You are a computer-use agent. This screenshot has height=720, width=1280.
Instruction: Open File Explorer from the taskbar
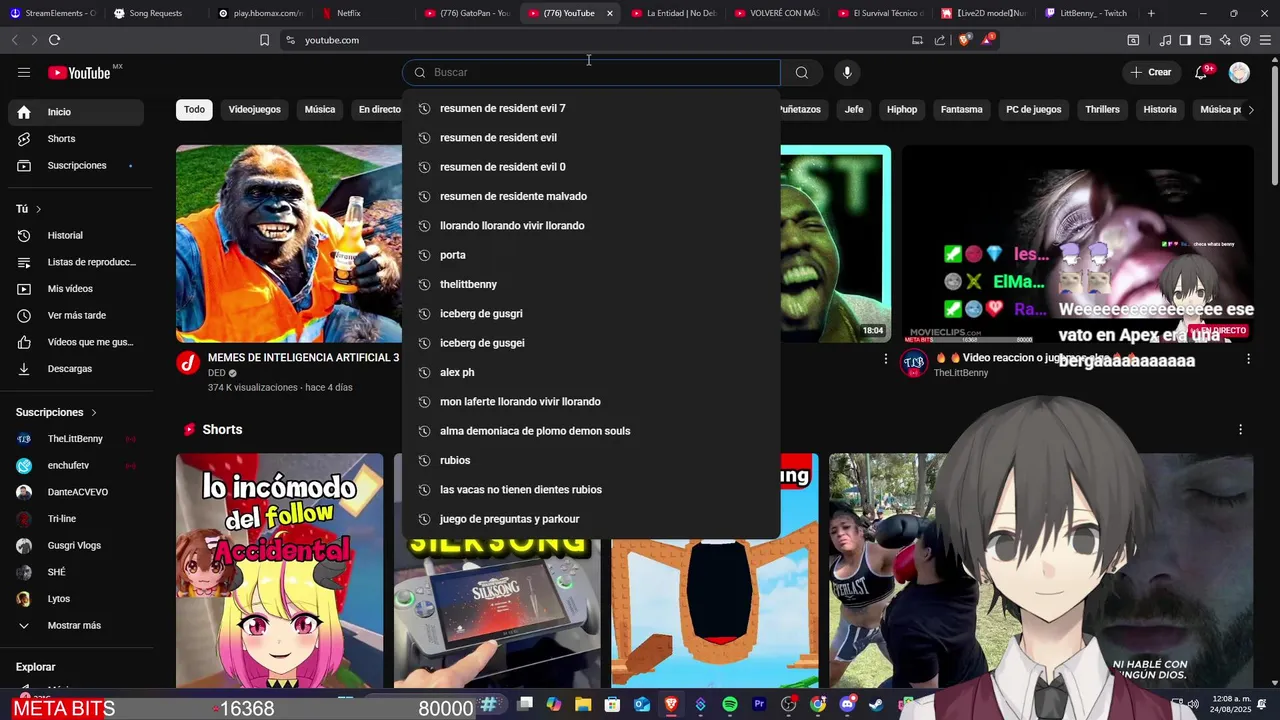pyautogui.click(x=583, y=705)
